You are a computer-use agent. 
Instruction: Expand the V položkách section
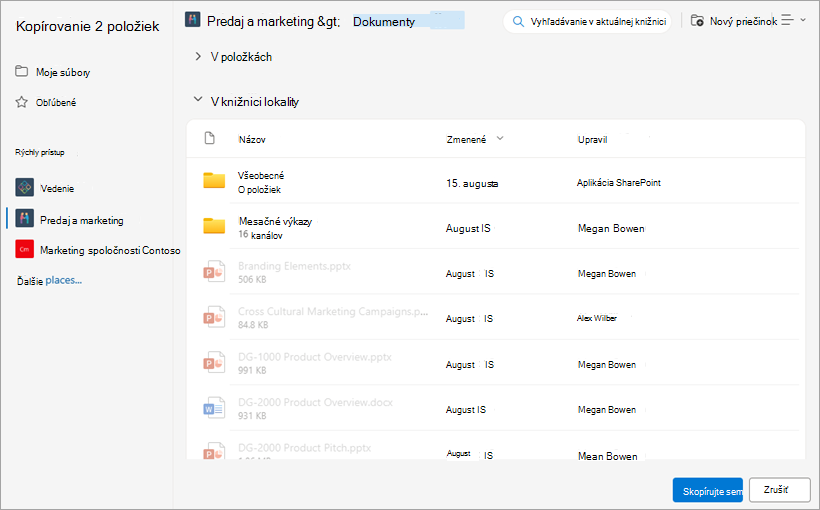(198, 56)
